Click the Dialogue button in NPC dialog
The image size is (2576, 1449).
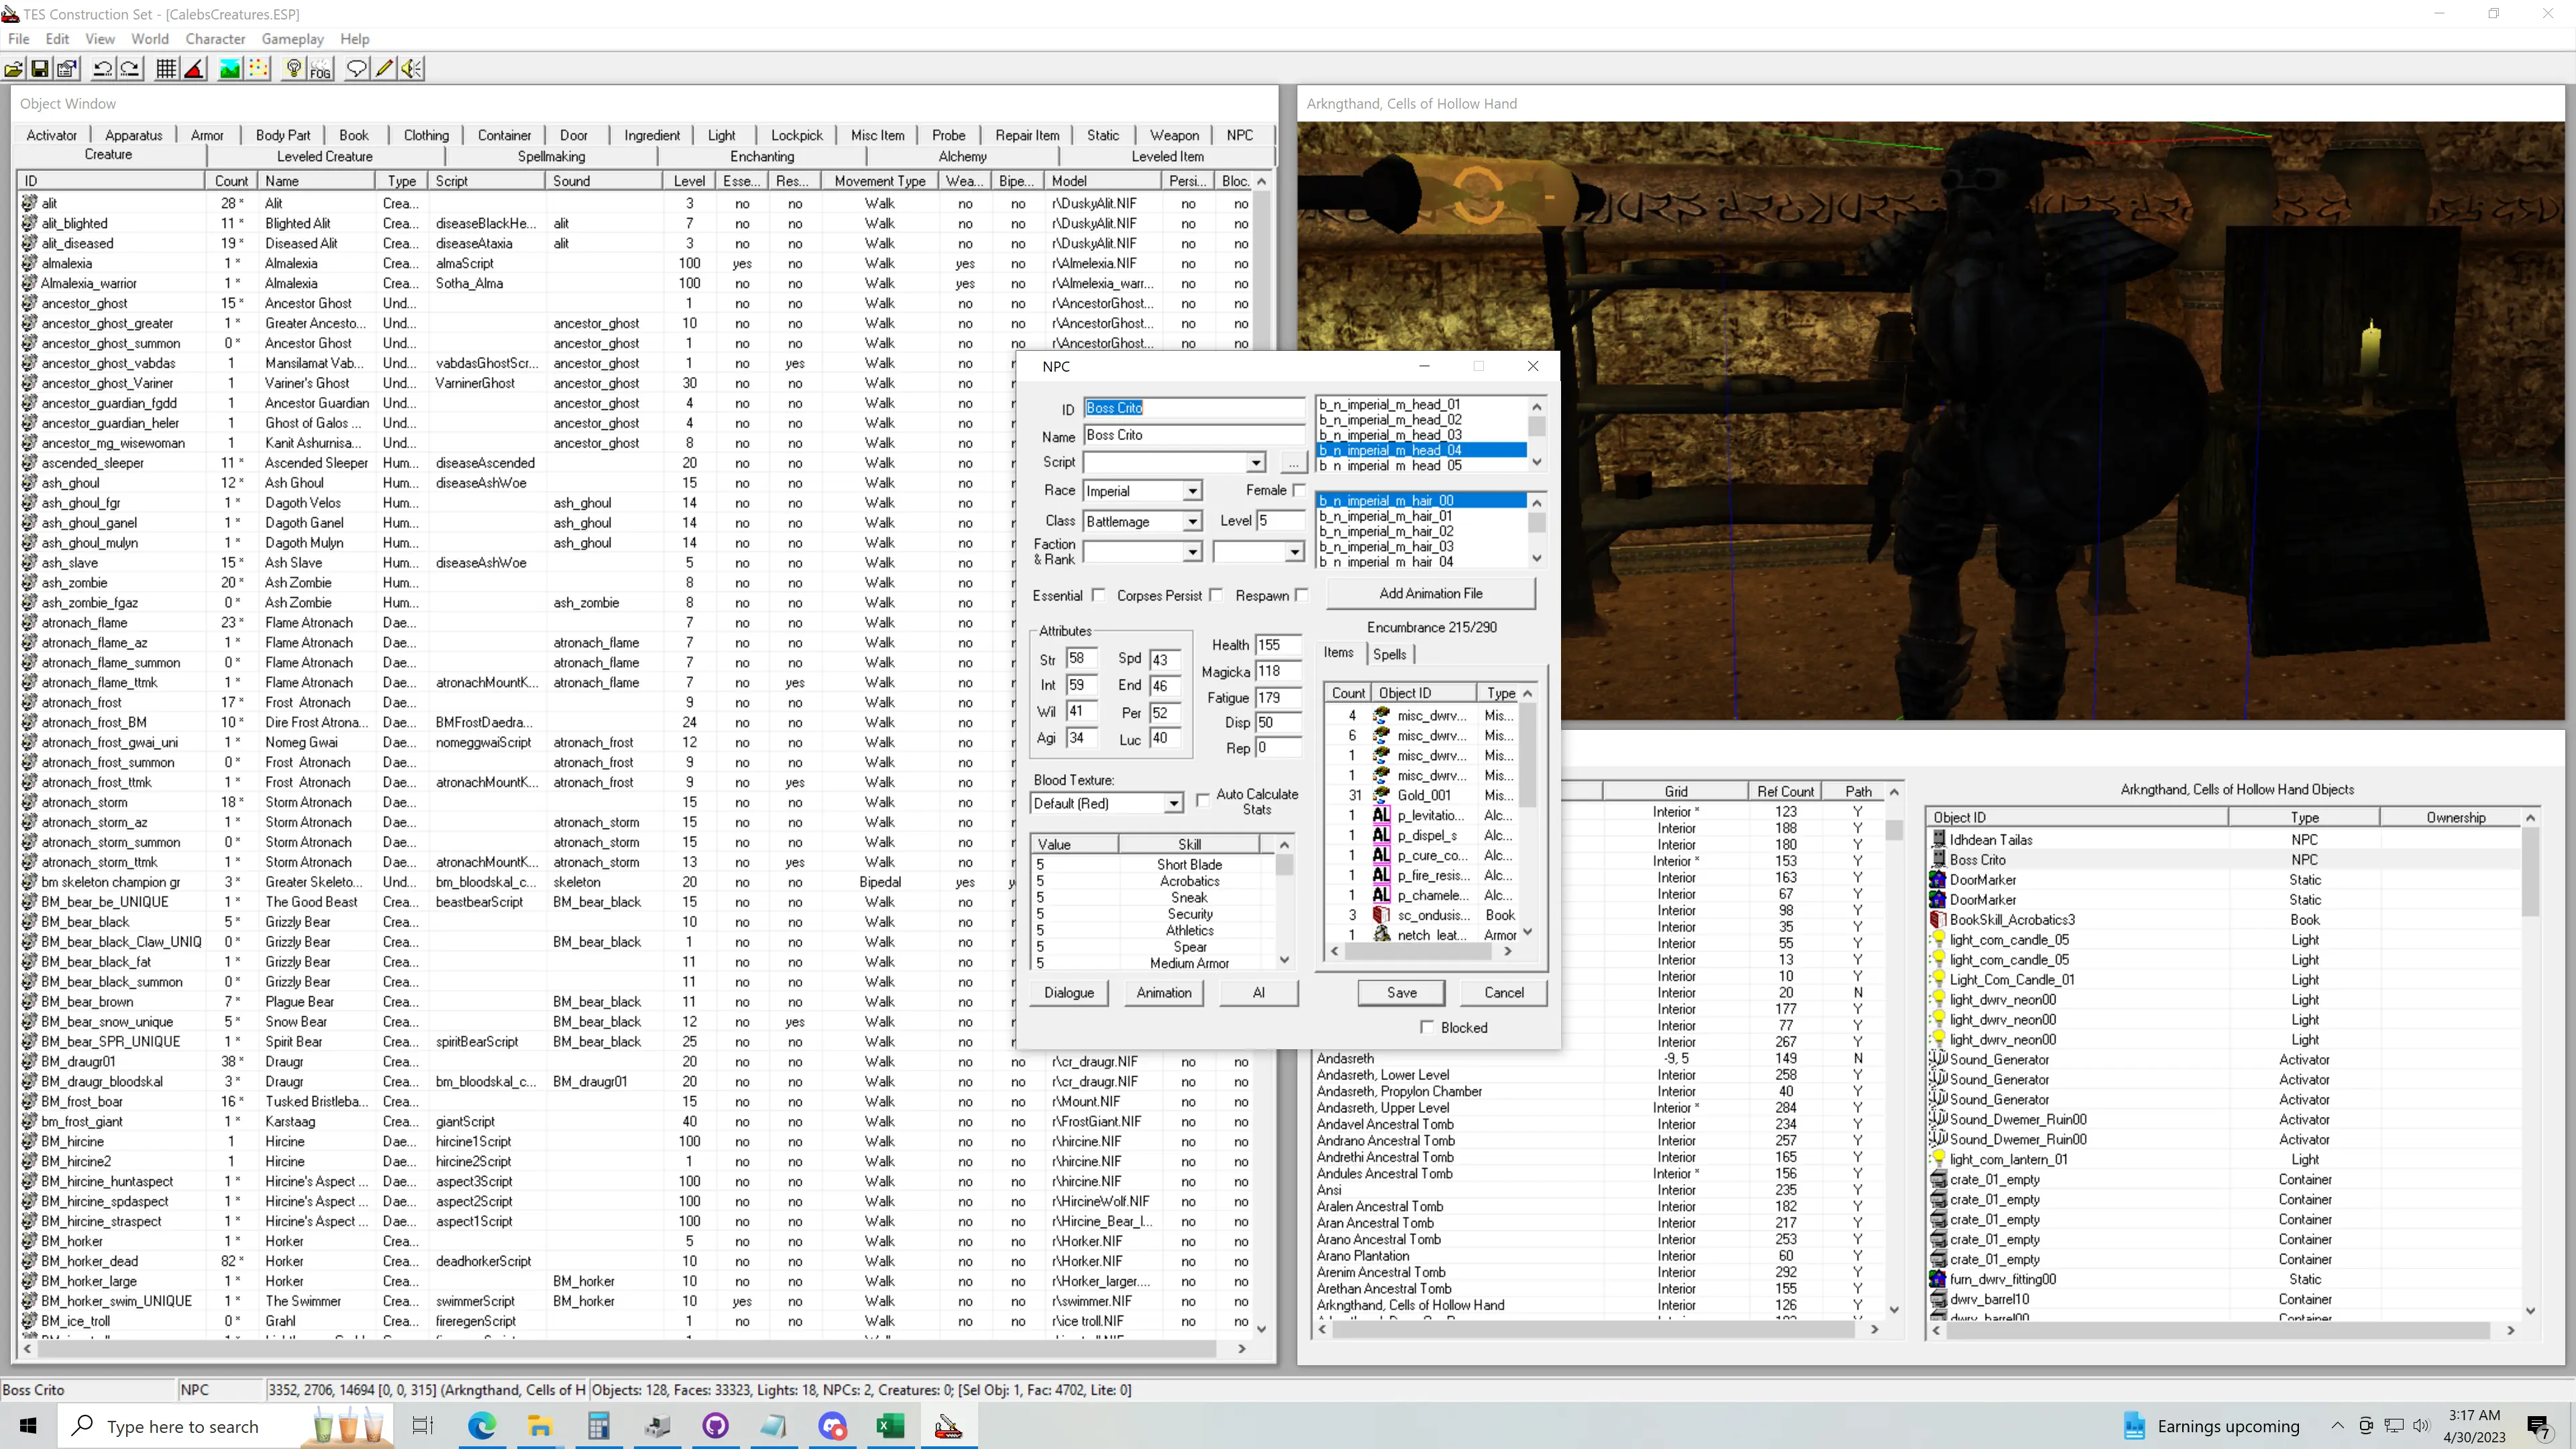click(x=1069, y=992)
